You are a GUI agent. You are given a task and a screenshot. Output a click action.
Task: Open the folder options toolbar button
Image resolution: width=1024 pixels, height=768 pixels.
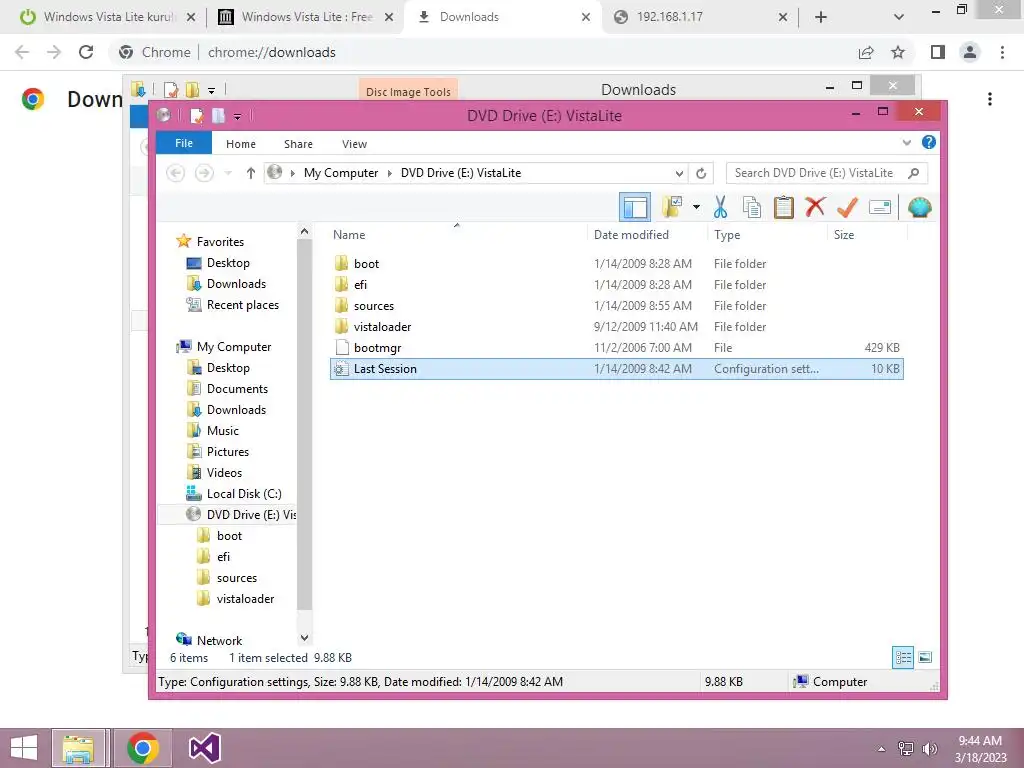coord(672,208)
